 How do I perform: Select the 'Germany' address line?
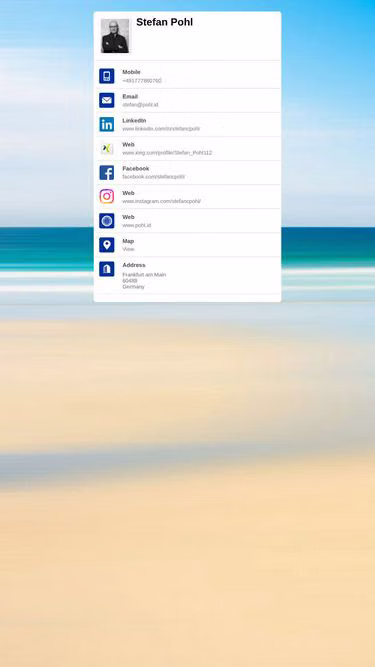[134, 287]
